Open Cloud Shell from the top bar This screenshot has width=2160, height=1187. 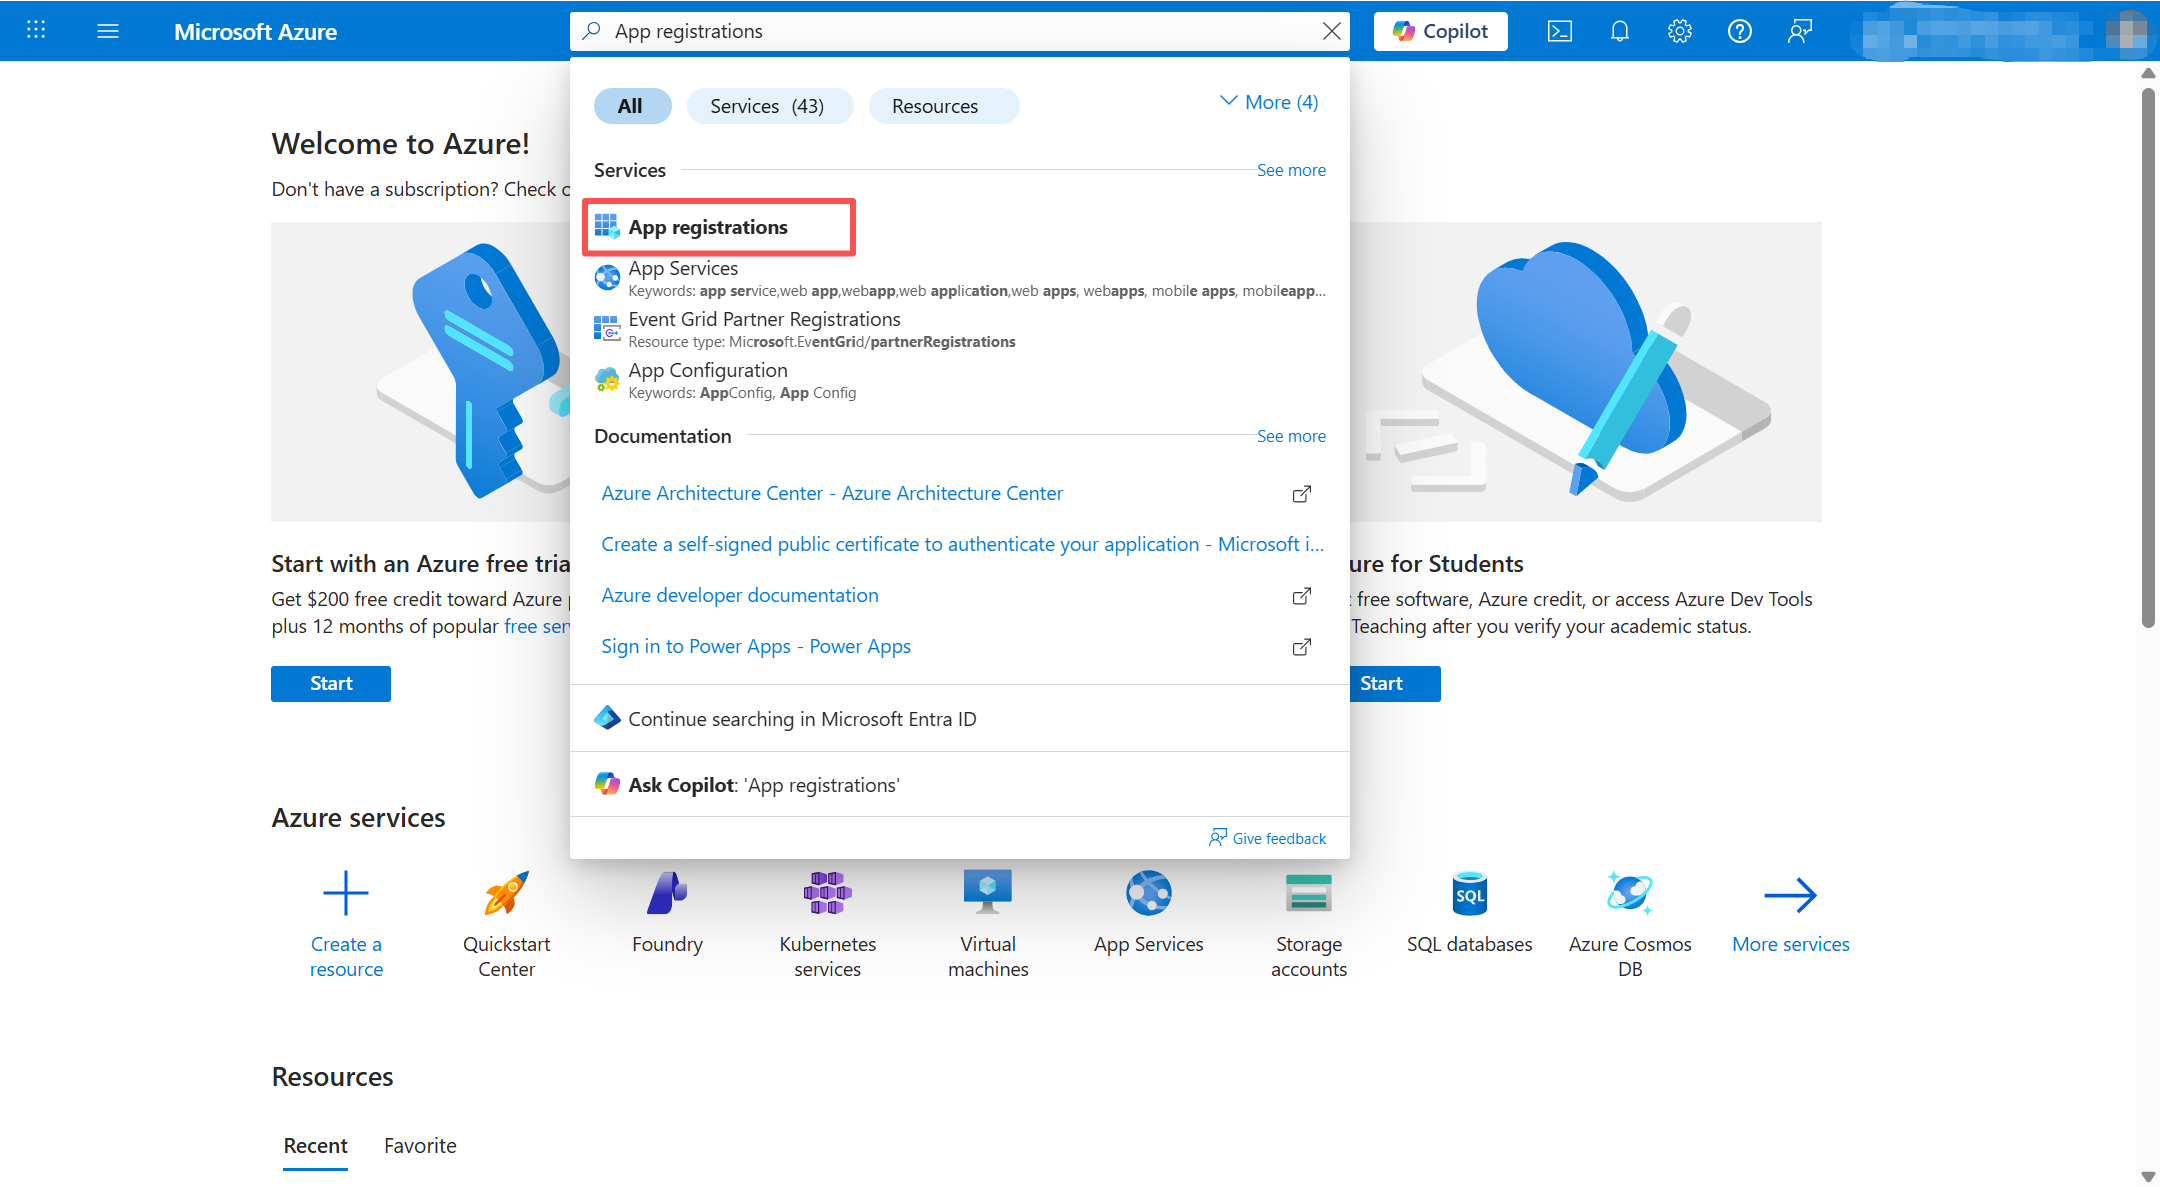tap(1559, 31)
